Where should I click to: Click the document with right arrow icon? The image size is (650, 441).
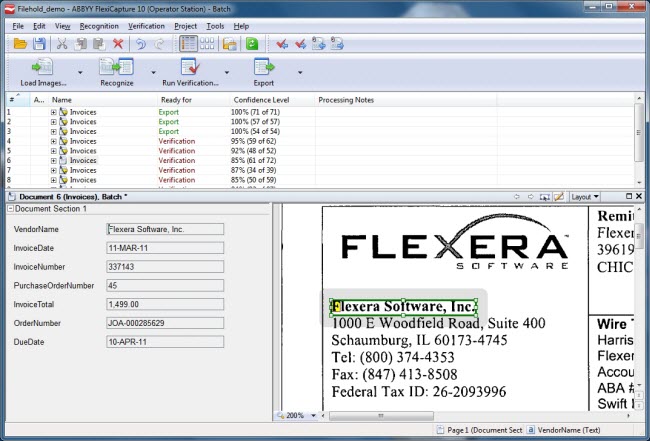pyautogui.click(x=337, y=44)
